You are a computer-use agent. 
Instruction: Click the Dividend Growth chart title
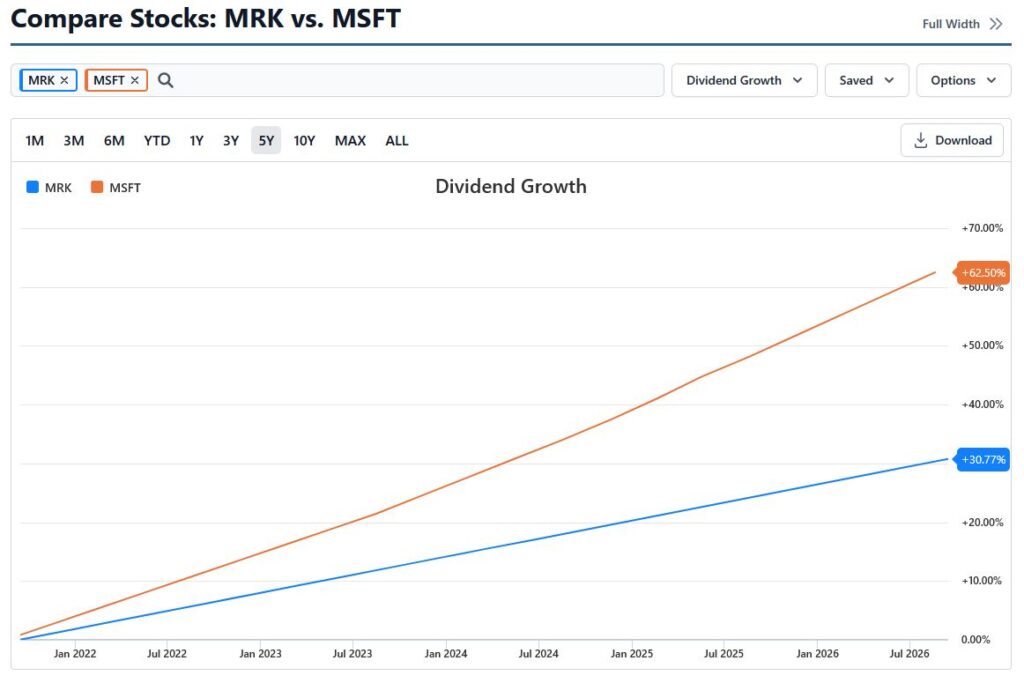click(x=511, y=187)
